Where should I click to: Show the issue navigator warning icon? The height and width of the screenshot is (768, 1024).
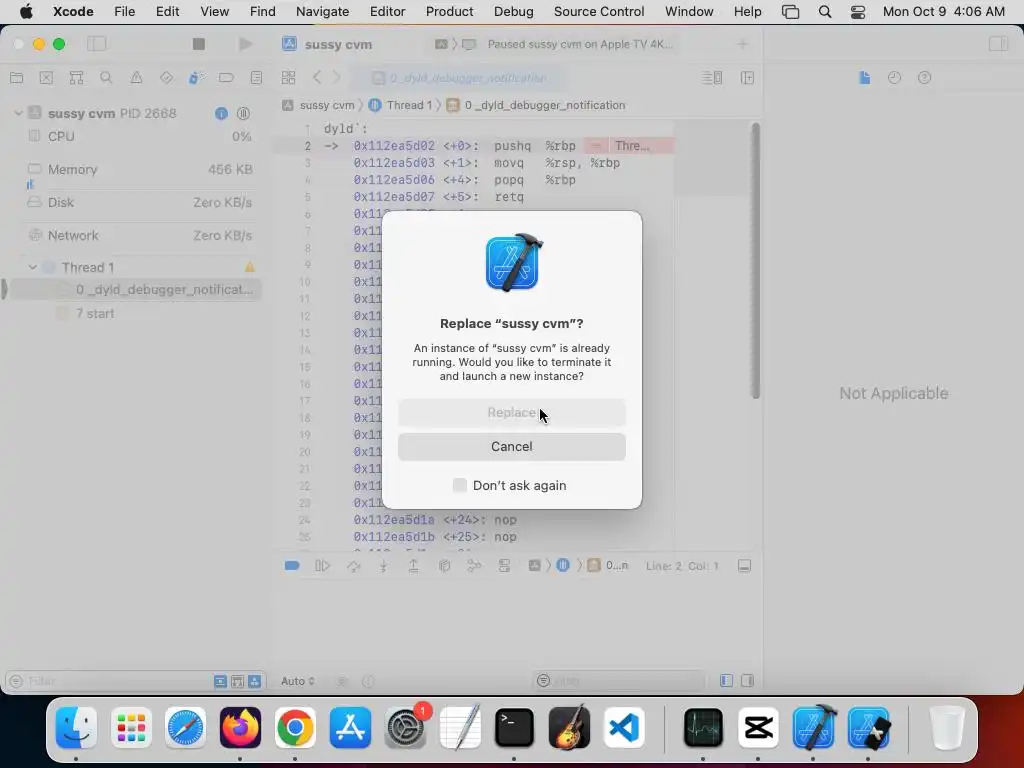coord(136,78)
